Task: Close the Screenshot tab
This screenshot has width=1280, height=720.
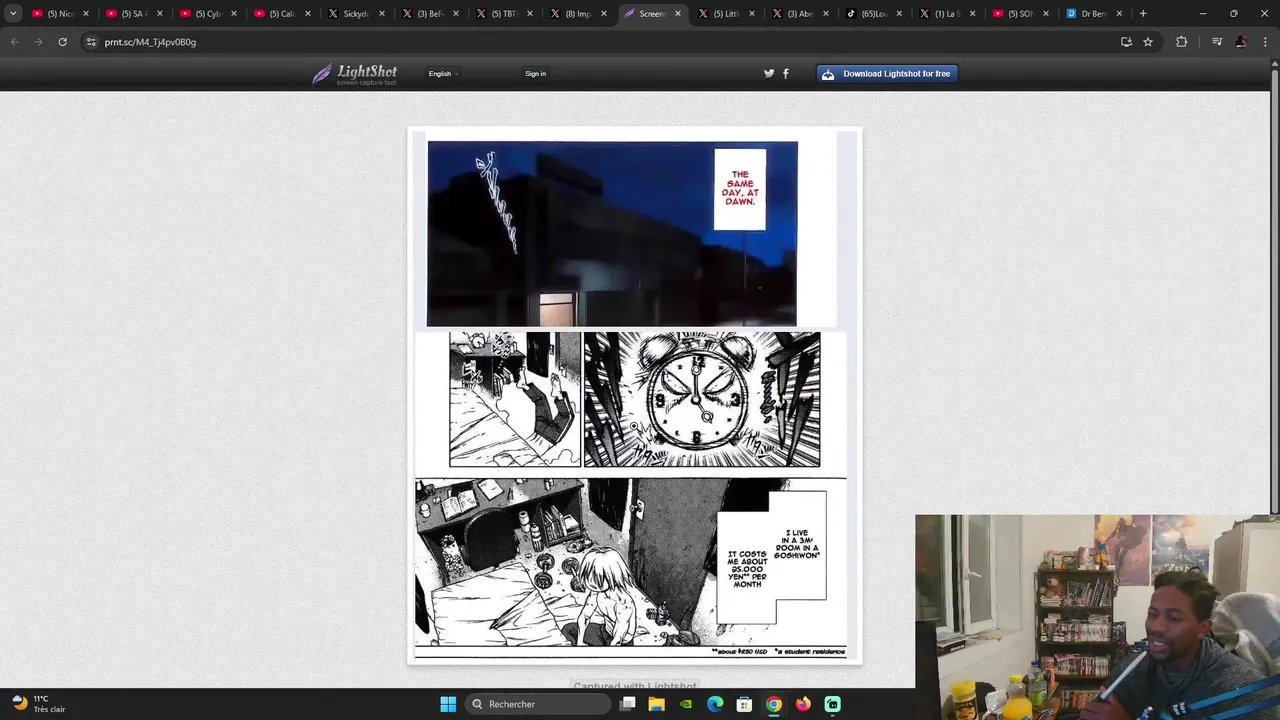Action: 678,14
